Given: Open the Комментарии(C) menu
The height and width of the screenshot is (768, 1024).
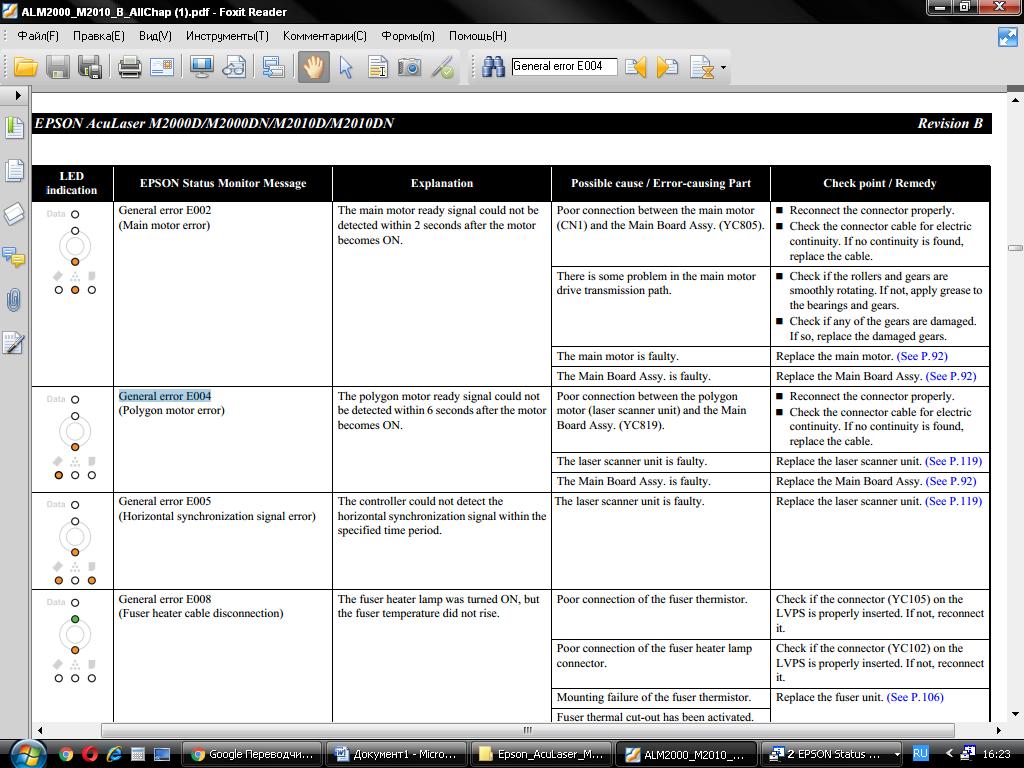Looking at the screenshot, I should pyautogui.click(x=324, y=36).
